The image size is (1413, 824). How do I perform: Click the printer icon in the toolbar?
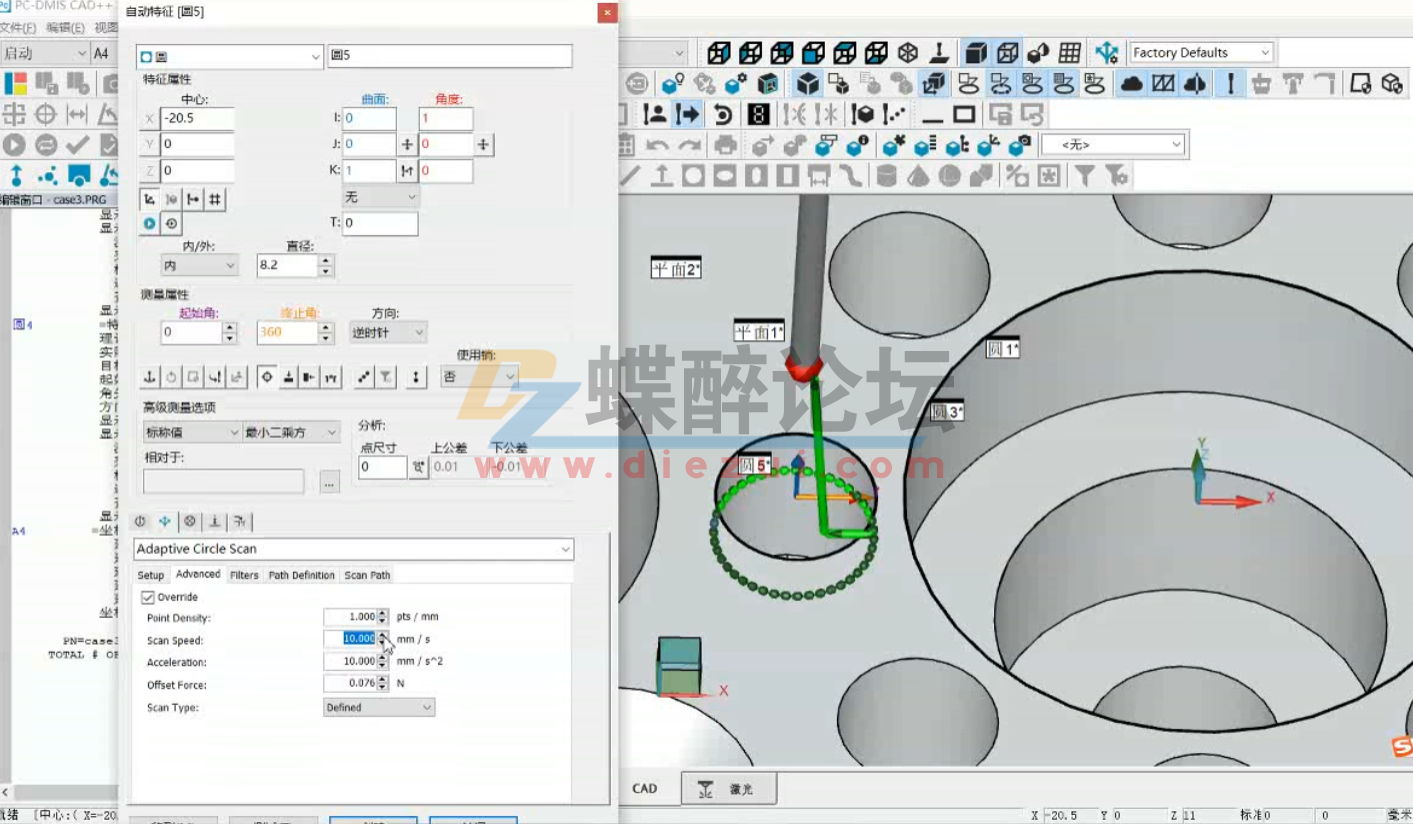pos(725,145)
